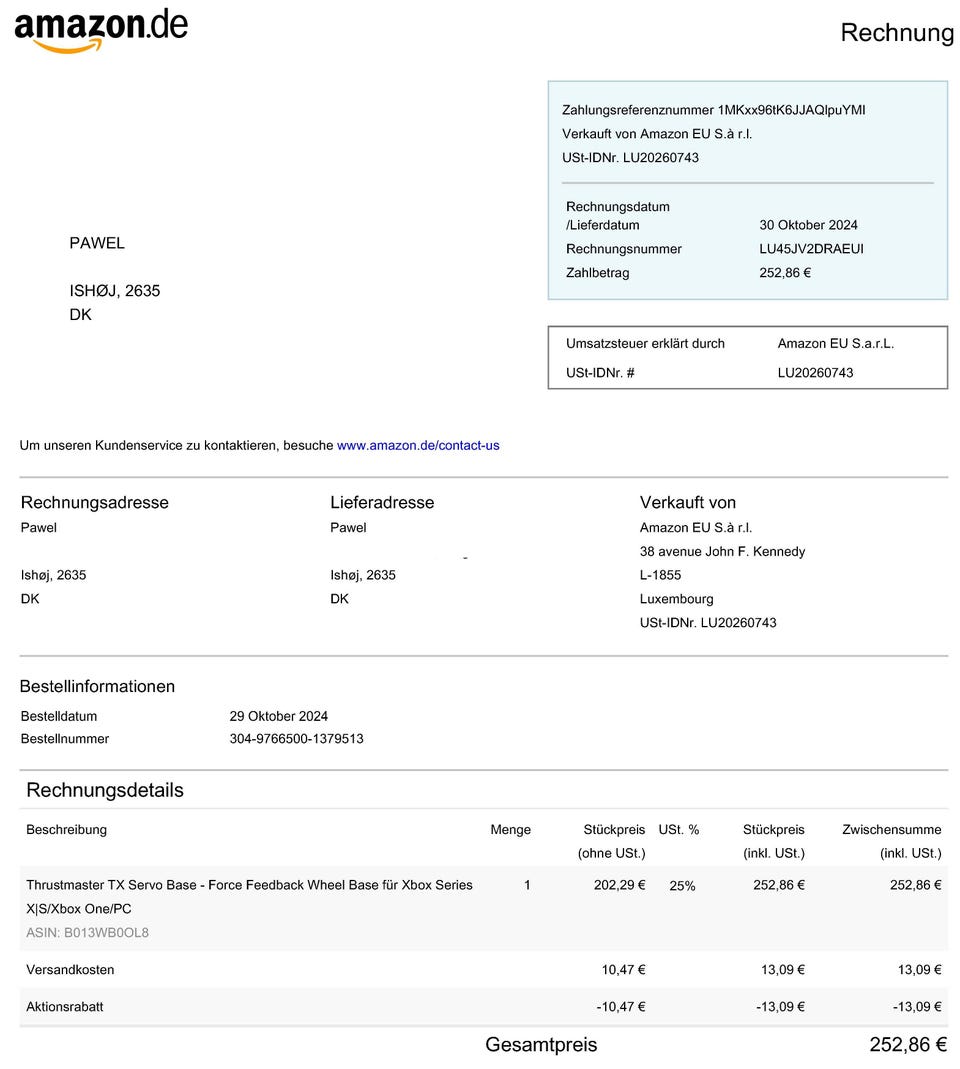Click the Bestelldatum value 29 Oktober 2024

[278, 716]
